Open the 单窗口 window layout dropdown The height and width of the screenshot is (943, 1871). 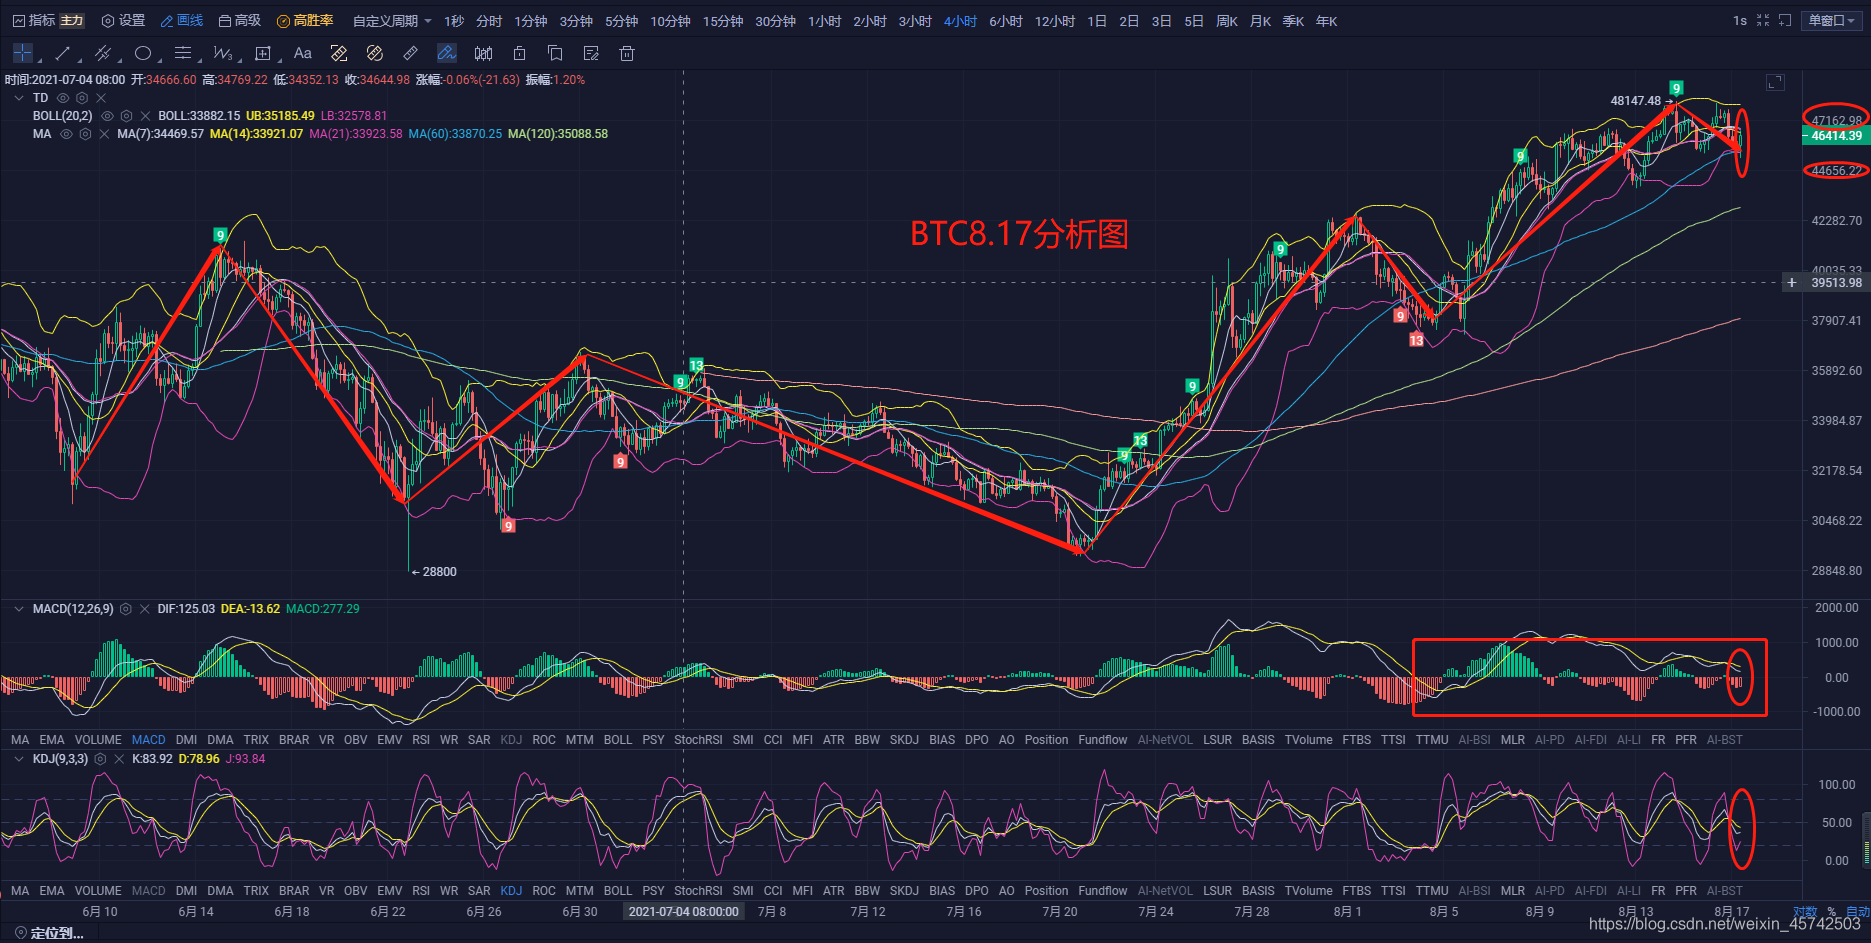(x=1832, y=20)
